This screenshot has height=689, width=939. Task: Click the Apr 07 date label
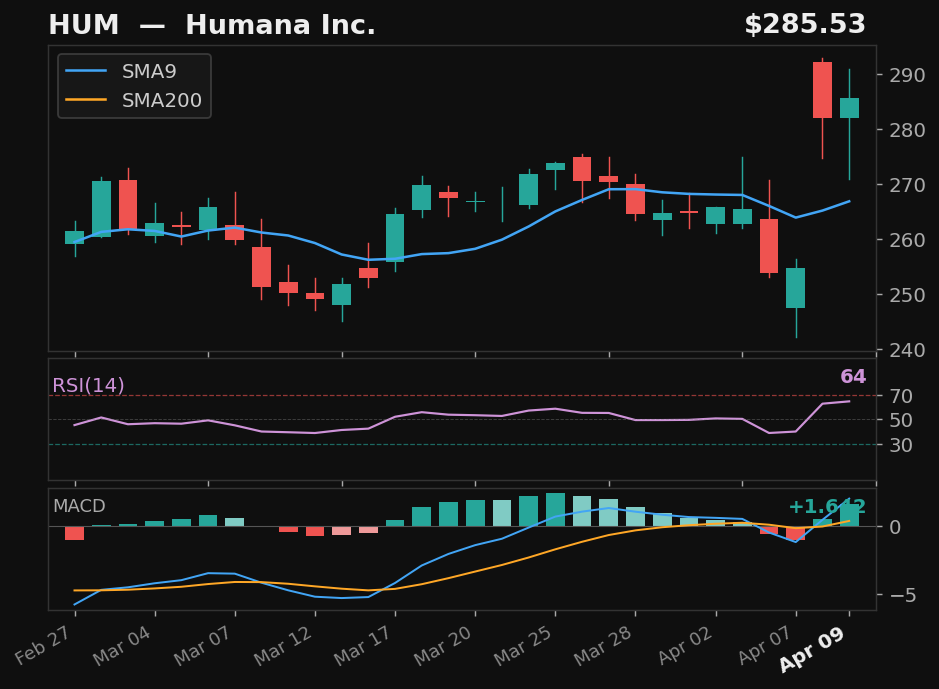click(765, 646)
